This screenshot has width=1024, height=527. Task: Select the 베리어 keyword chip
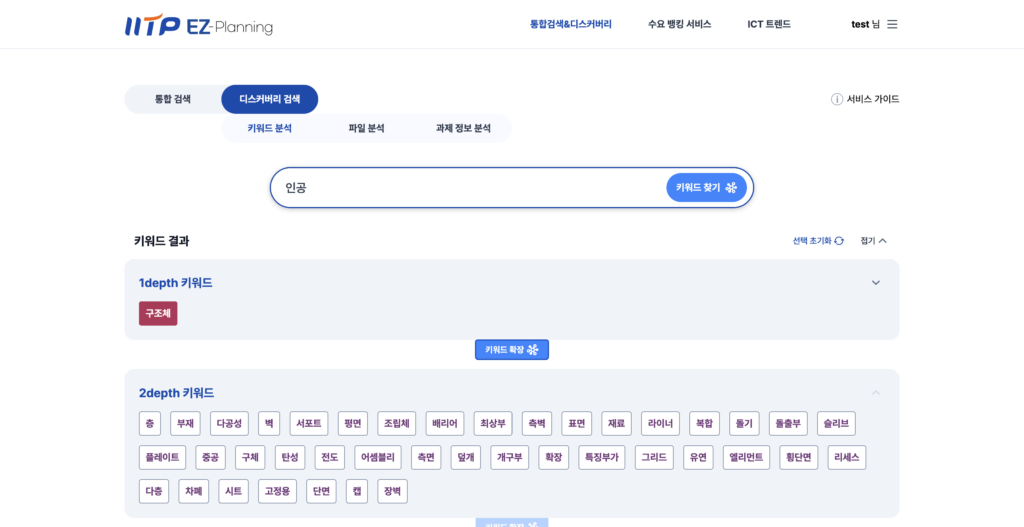pyautogui.click(x=444, y=424)
